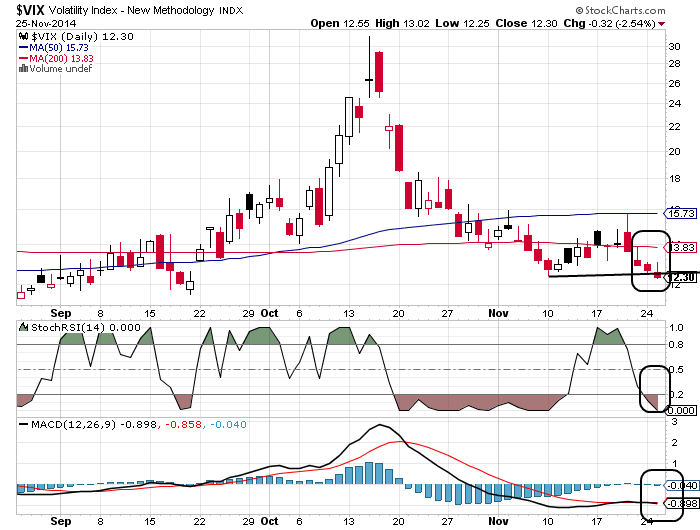Click the -0.898 tag on MACD axis

click(682, 503)
